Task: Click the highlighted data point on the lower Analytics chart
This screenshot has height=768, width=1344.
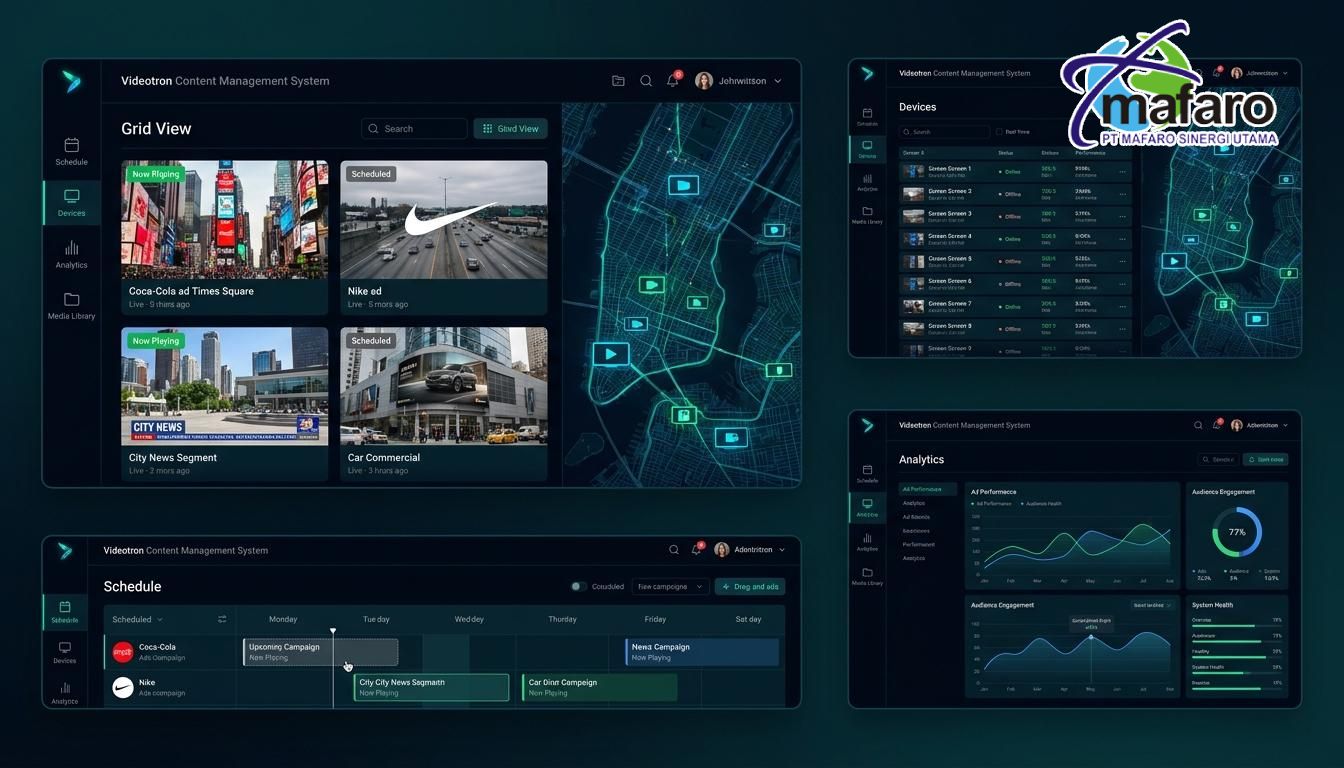Action: (1091, 637)
